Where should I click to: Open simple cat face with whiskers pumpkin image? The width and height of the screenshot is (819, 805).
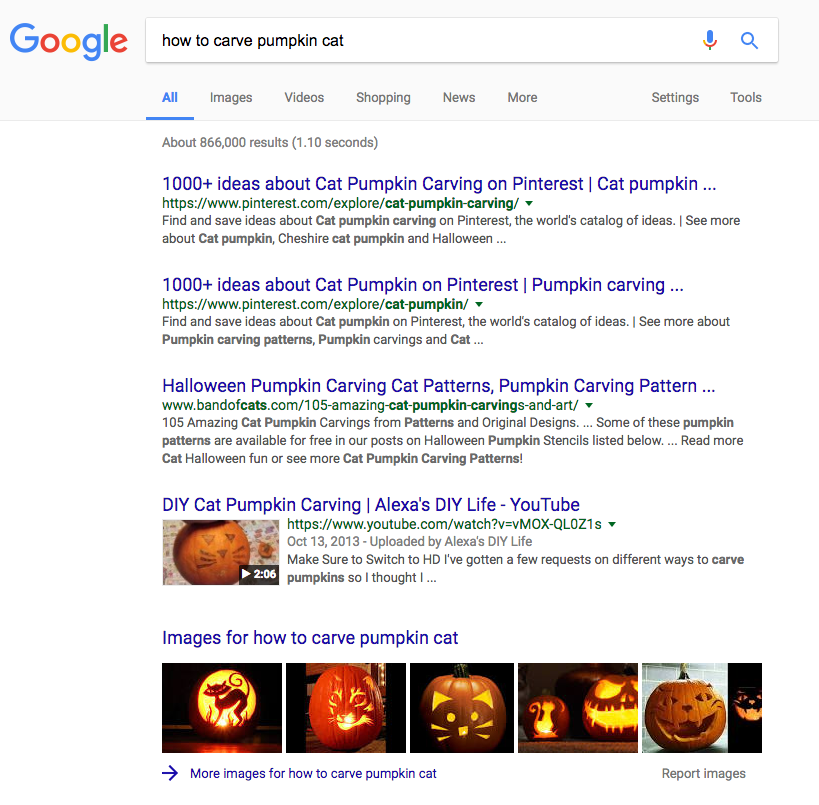tap(462, 708)
